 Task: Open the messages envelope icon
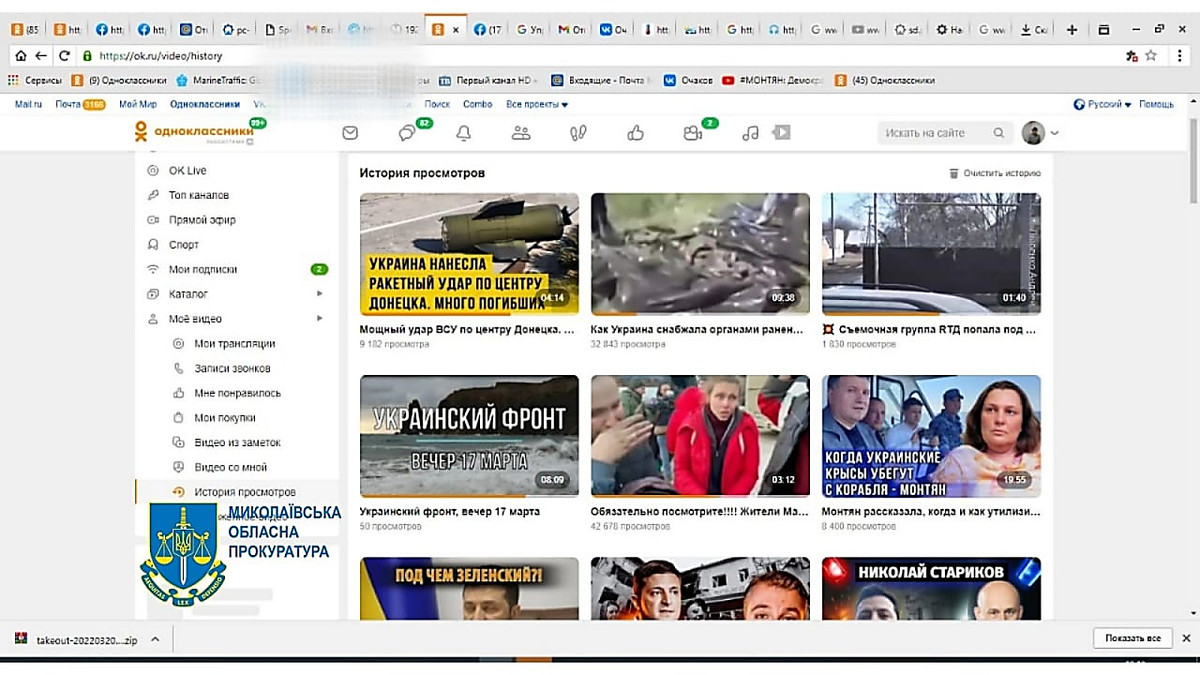pyautogui.click(x=350, y=133)
